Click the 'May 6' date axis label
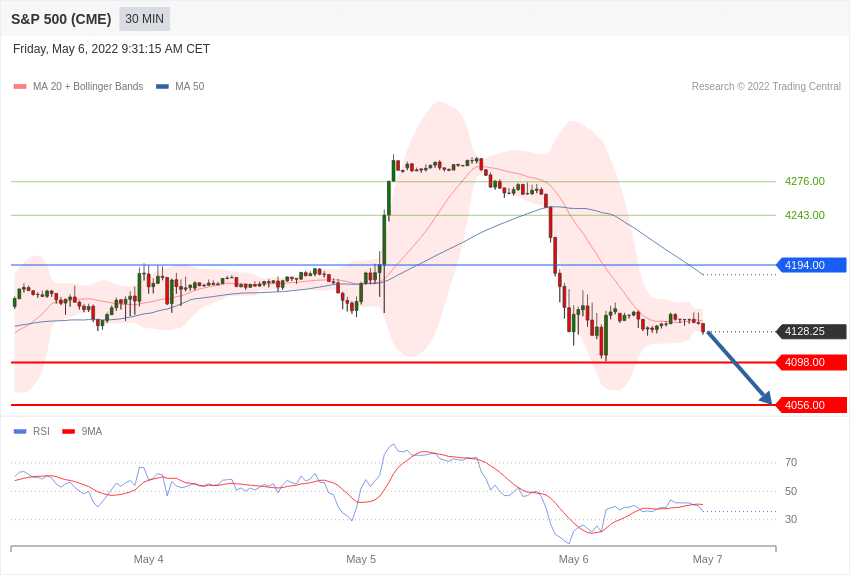850x576 pixels. tap(574, 559)
